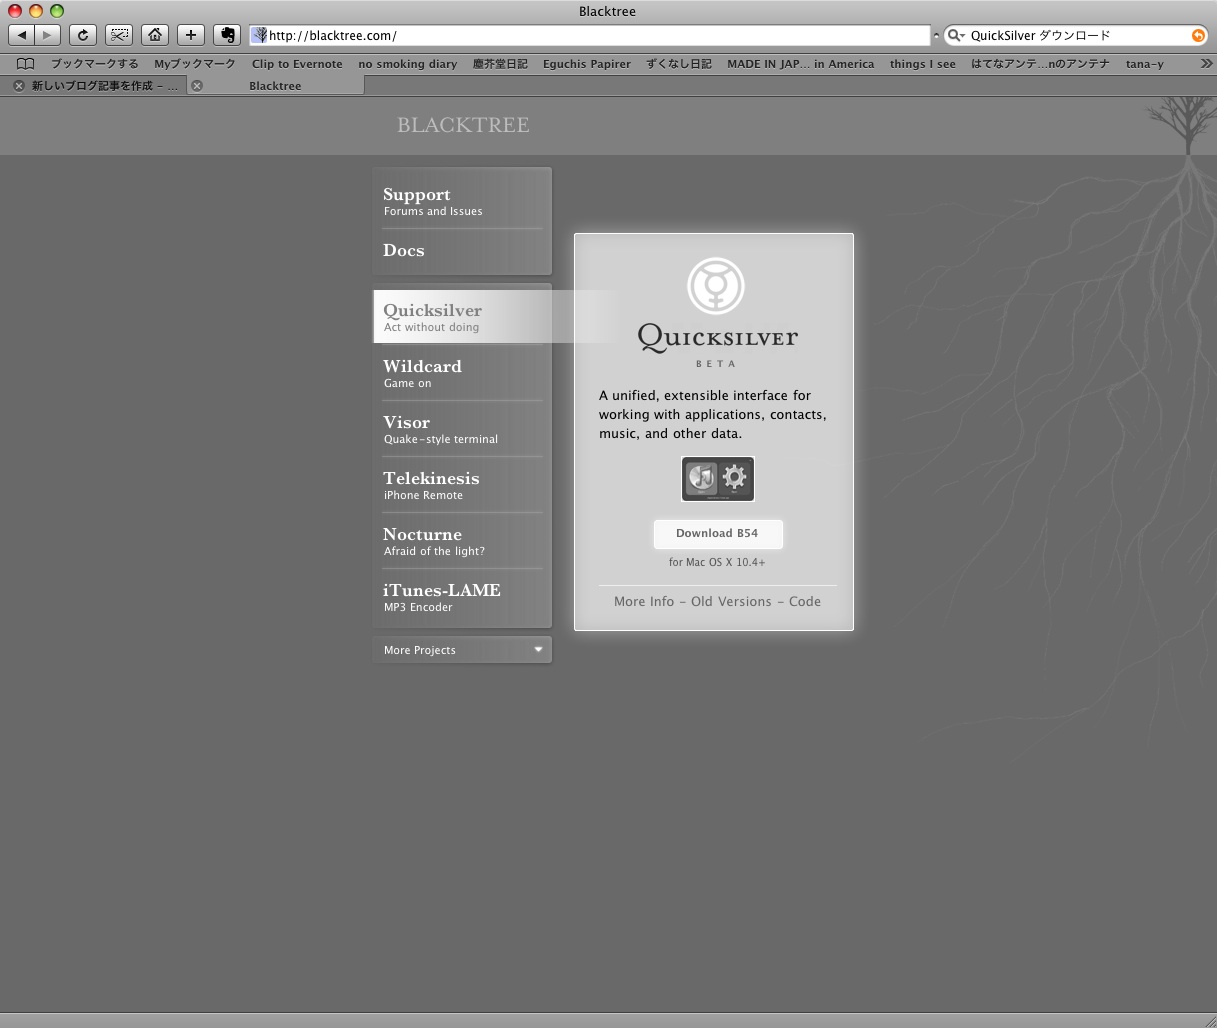This screenshot has height=1028, width=1217.
Task: Show all bookmarks with the open book icon
Action: [x=26, y=63]
